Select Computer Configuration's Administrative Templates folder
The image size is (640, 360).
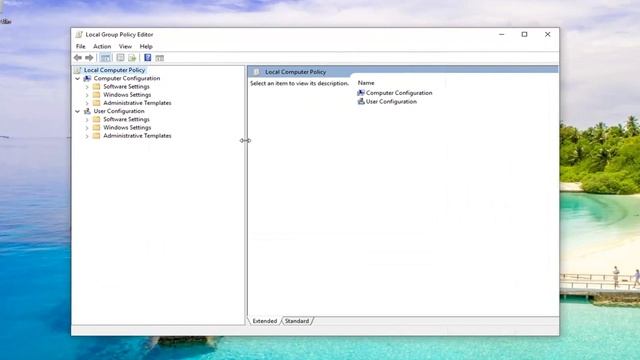(137, 103)
